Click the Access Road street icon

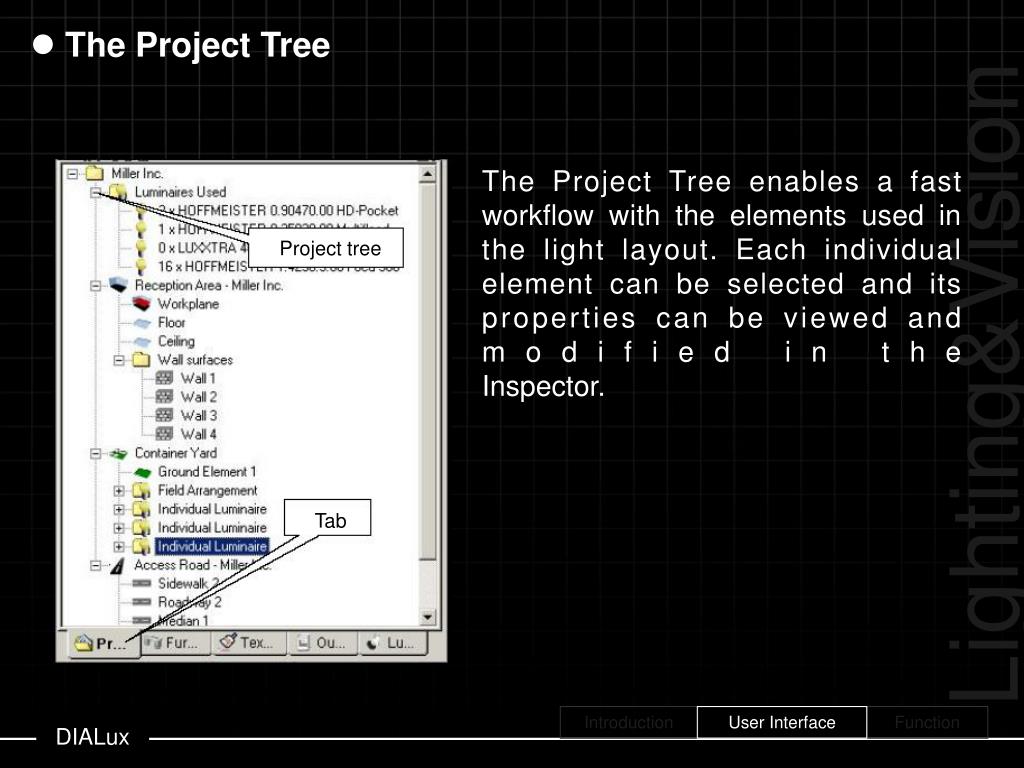[x=118, y=566]
